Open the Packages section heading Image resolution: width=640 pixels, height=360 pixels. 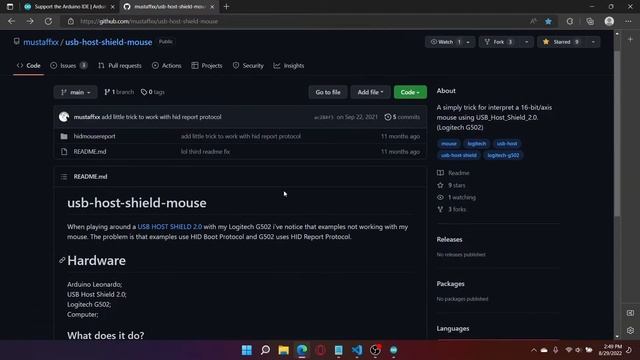click(451, 284)
